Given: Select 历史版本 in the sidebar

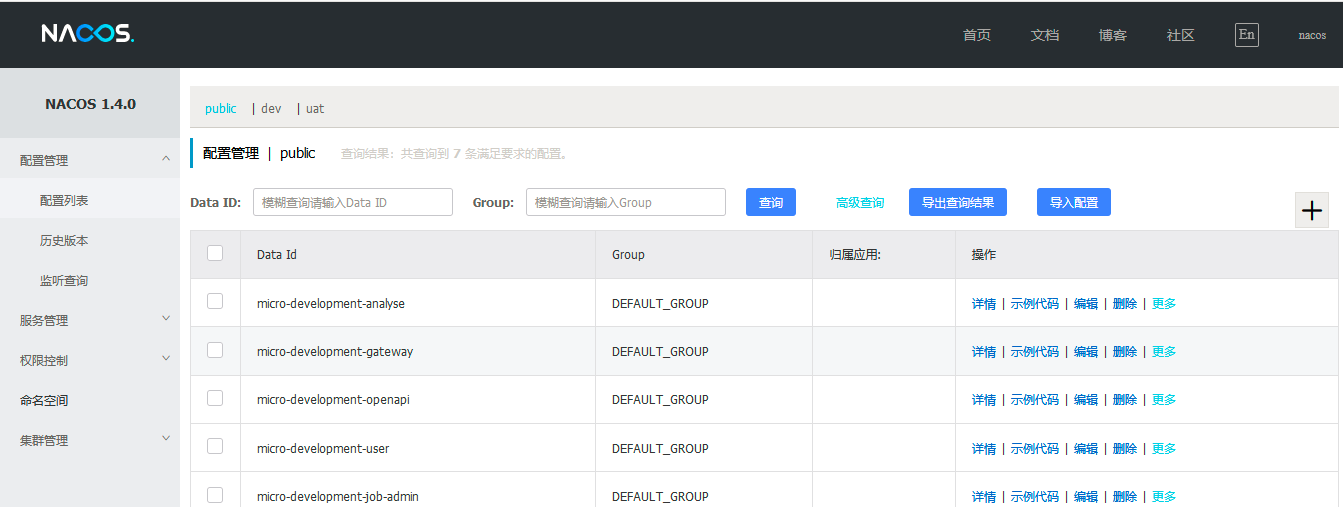Looking at the screenshot, I should coord(90,240).
